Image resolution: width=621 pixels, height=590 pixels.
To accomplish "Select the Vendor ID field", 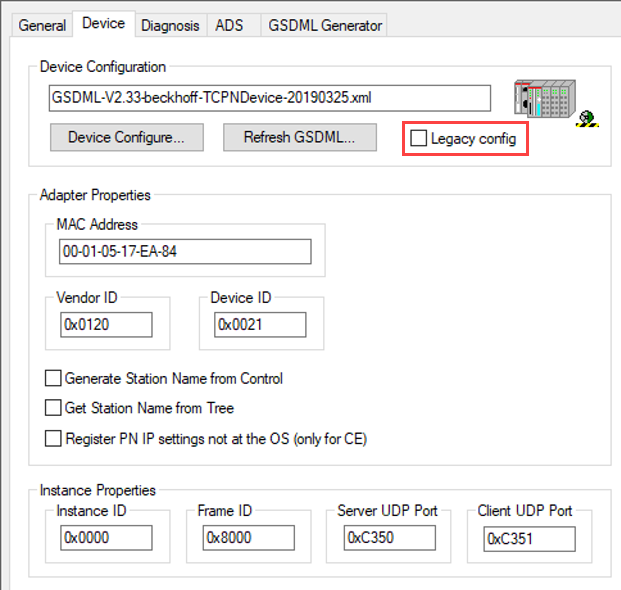I will (x=105, y=325).
